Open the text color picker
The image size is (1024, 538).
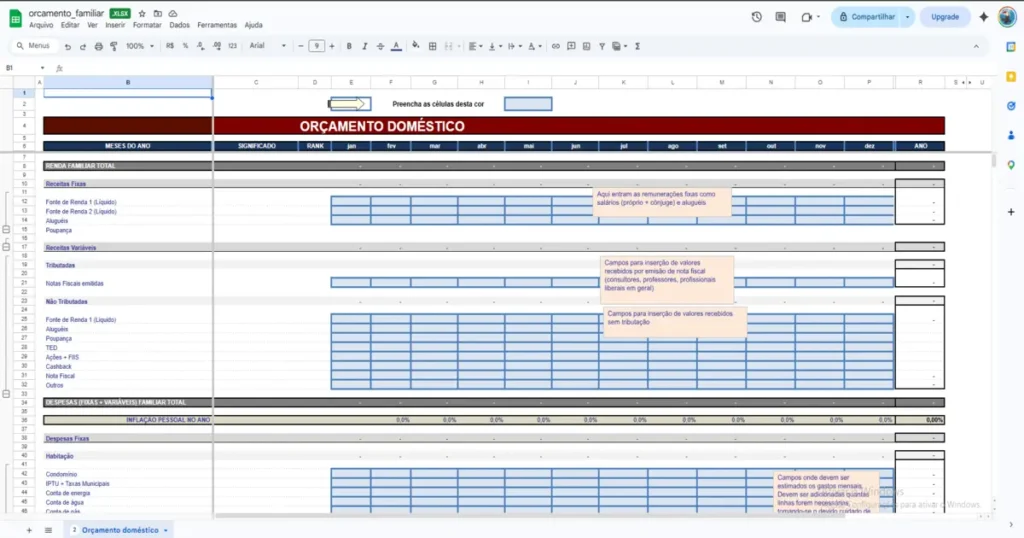(x=396, y=46)
